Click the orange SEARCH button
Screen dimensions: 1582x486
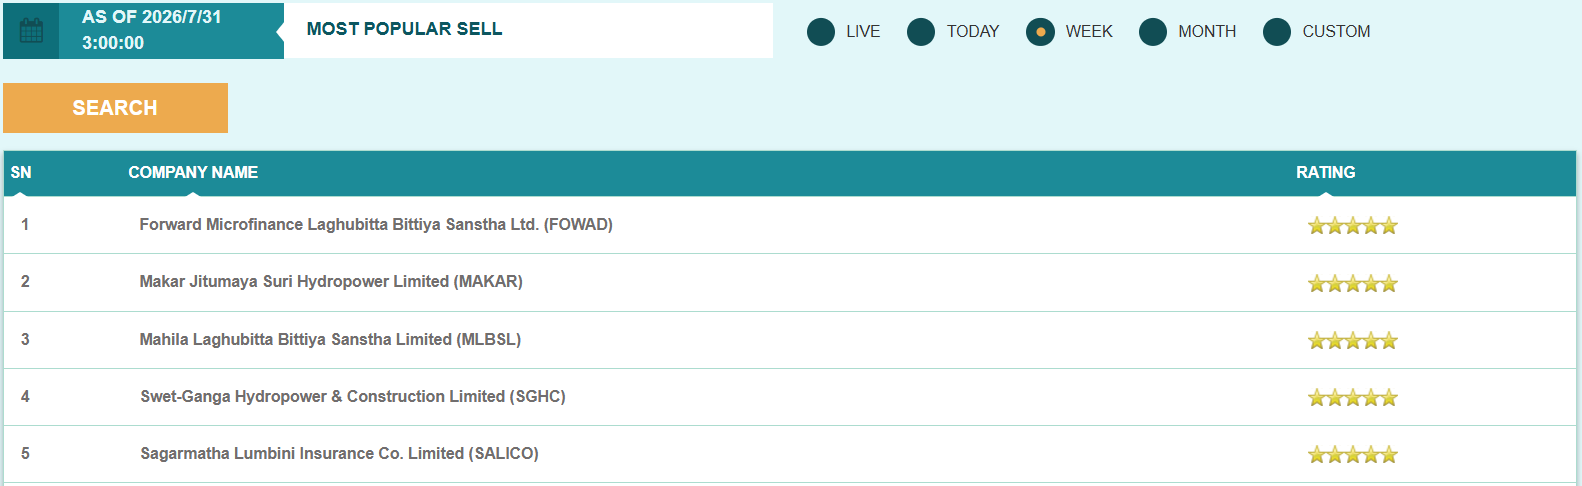[115, 108]
